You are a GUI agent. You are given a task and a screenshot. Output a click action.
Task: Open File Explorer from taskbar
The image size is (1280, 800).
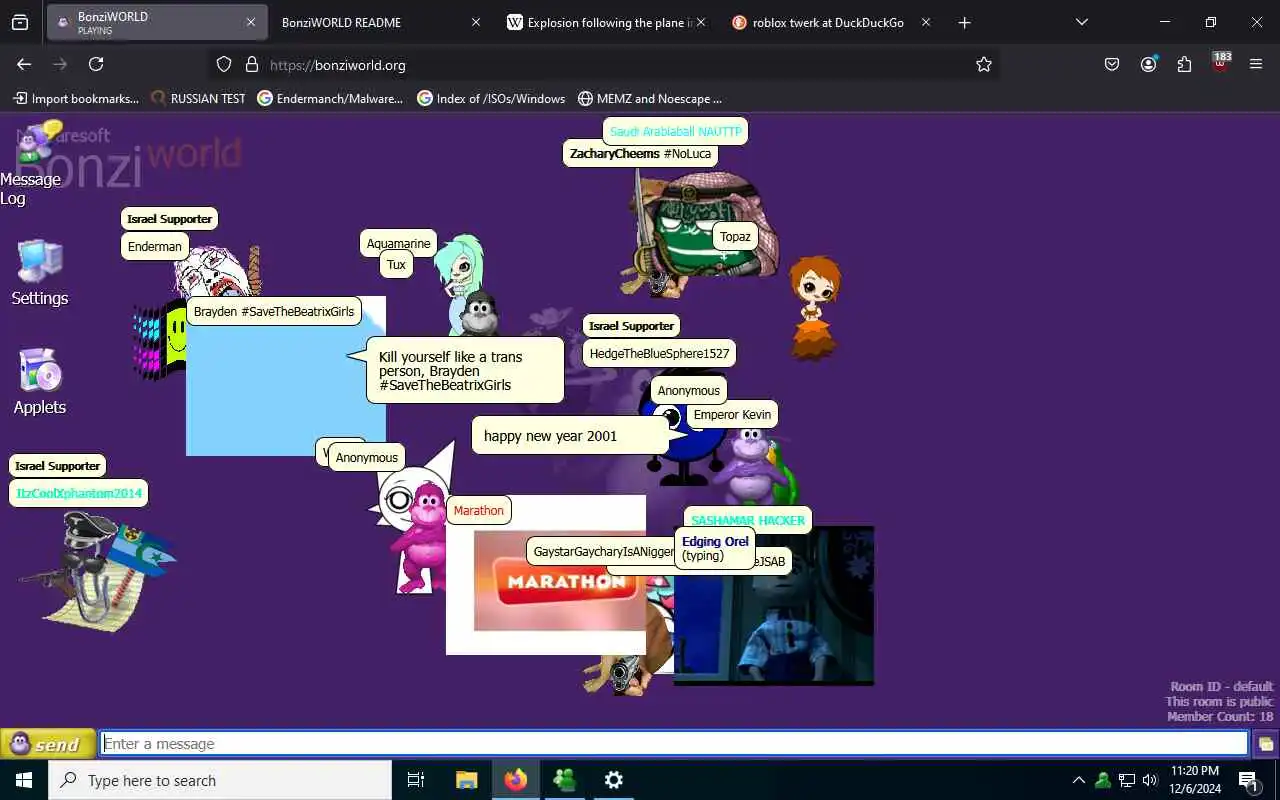(x=466, y=780)
